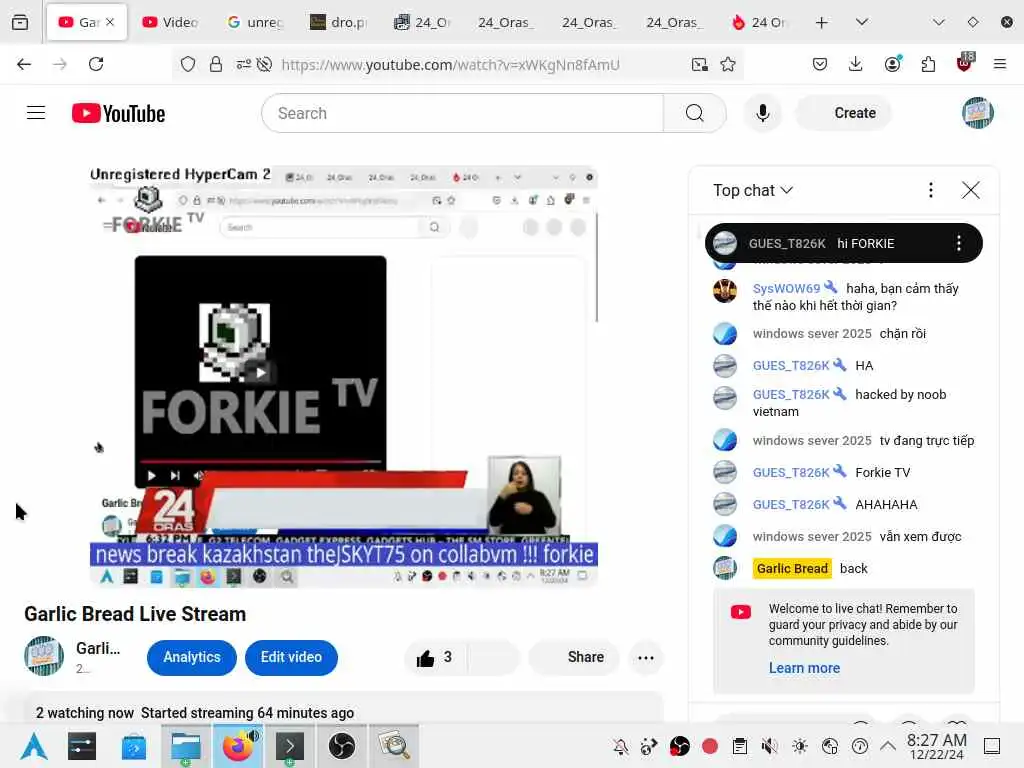Screen dimensions: 1024x768
Task: Click the live stream video player
Action: [344, 376]
